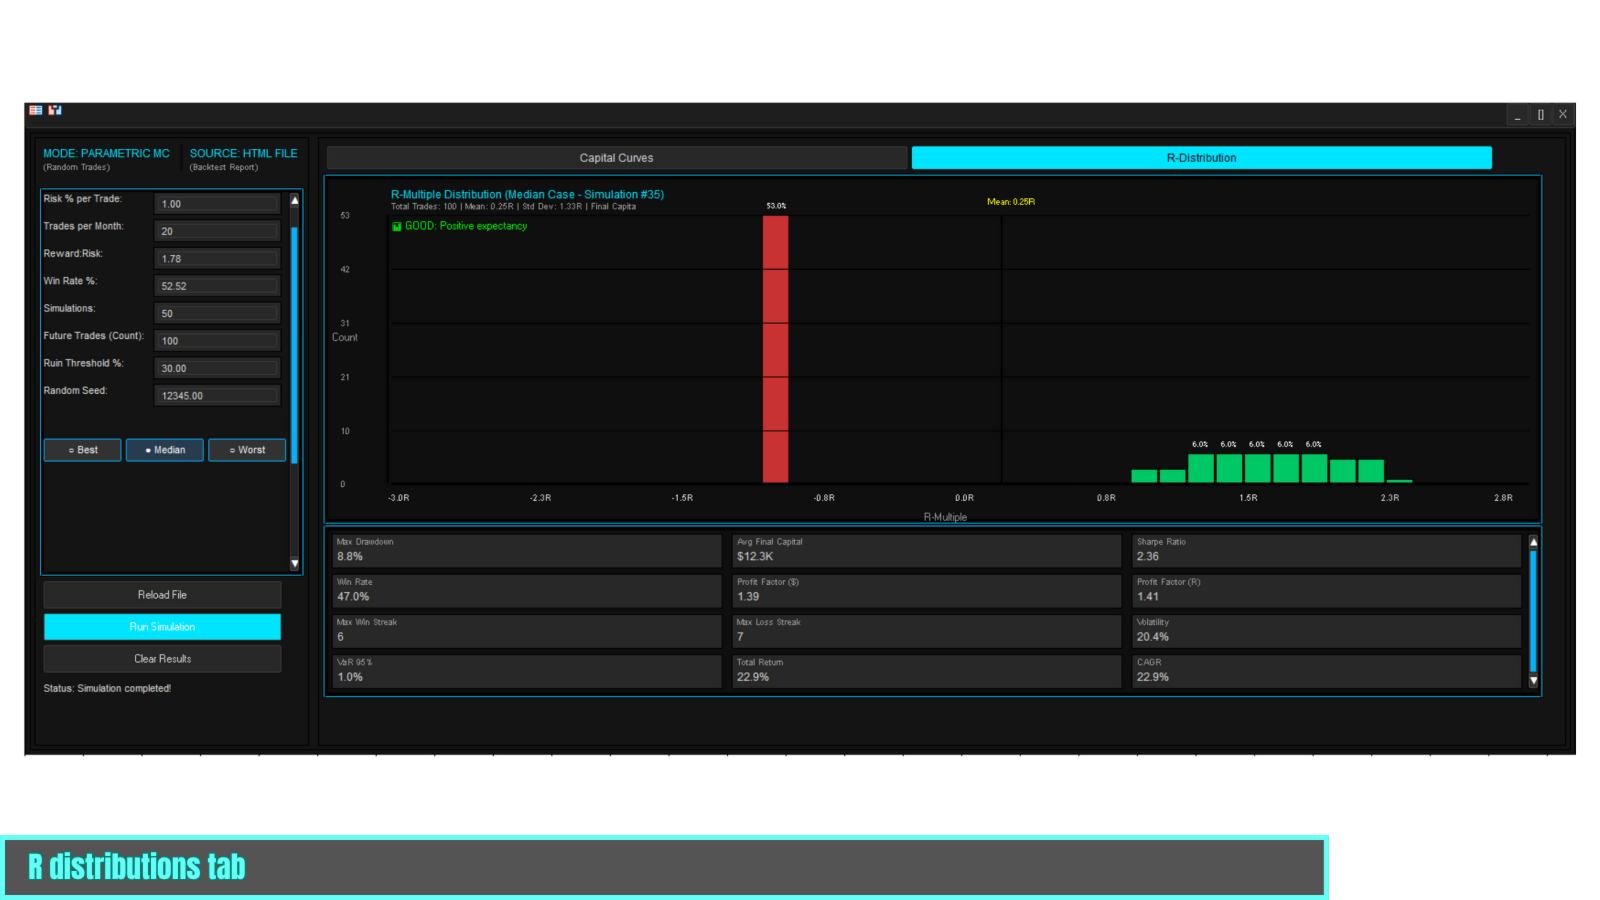
Task: Click the red table icon in title bar
Action: [36, 110]
